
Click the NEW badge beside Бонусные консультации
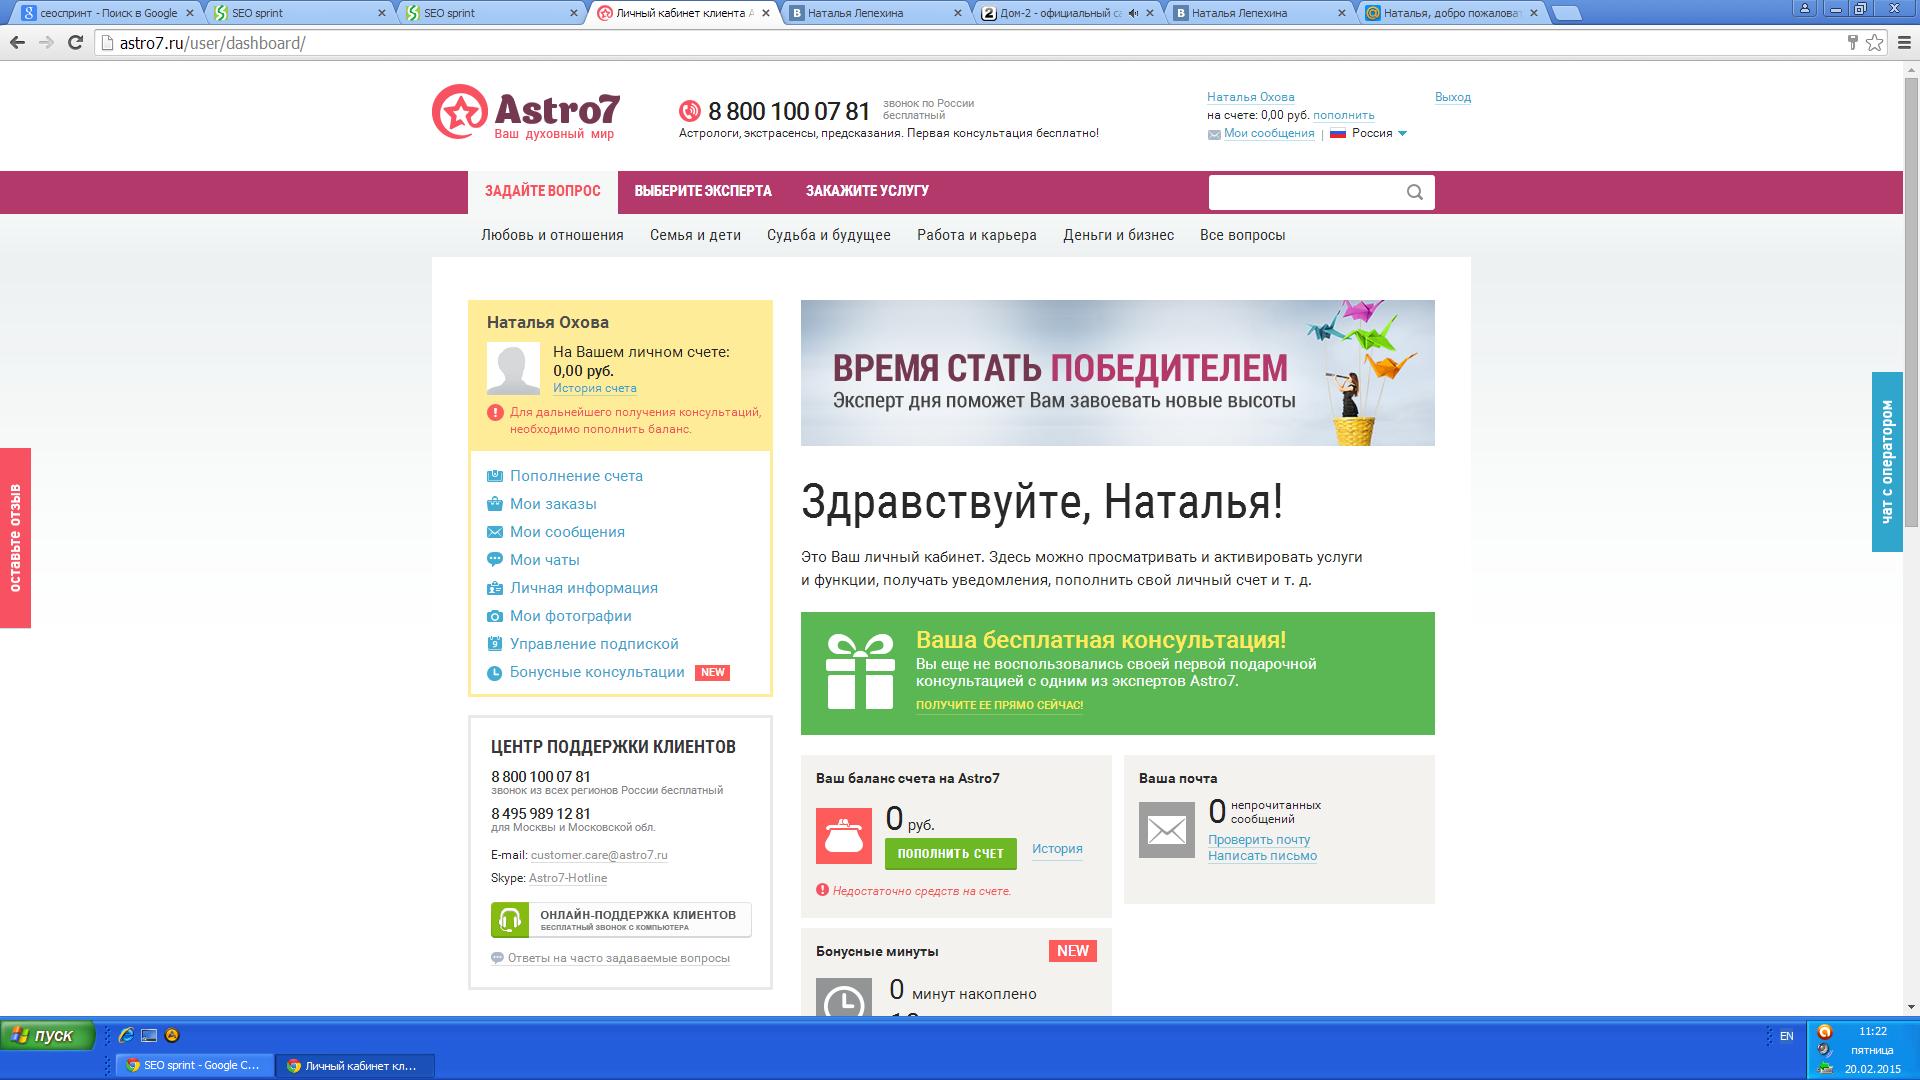(712, 673)
